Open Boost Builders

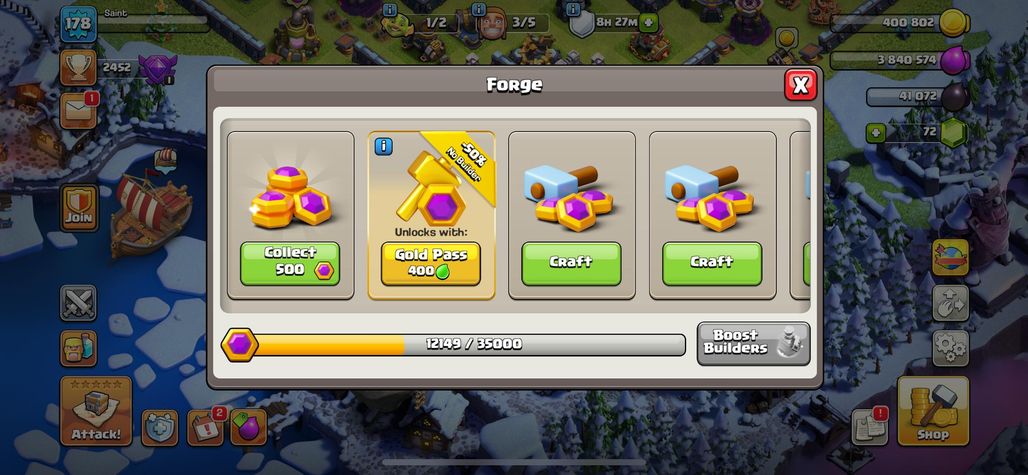753,343
